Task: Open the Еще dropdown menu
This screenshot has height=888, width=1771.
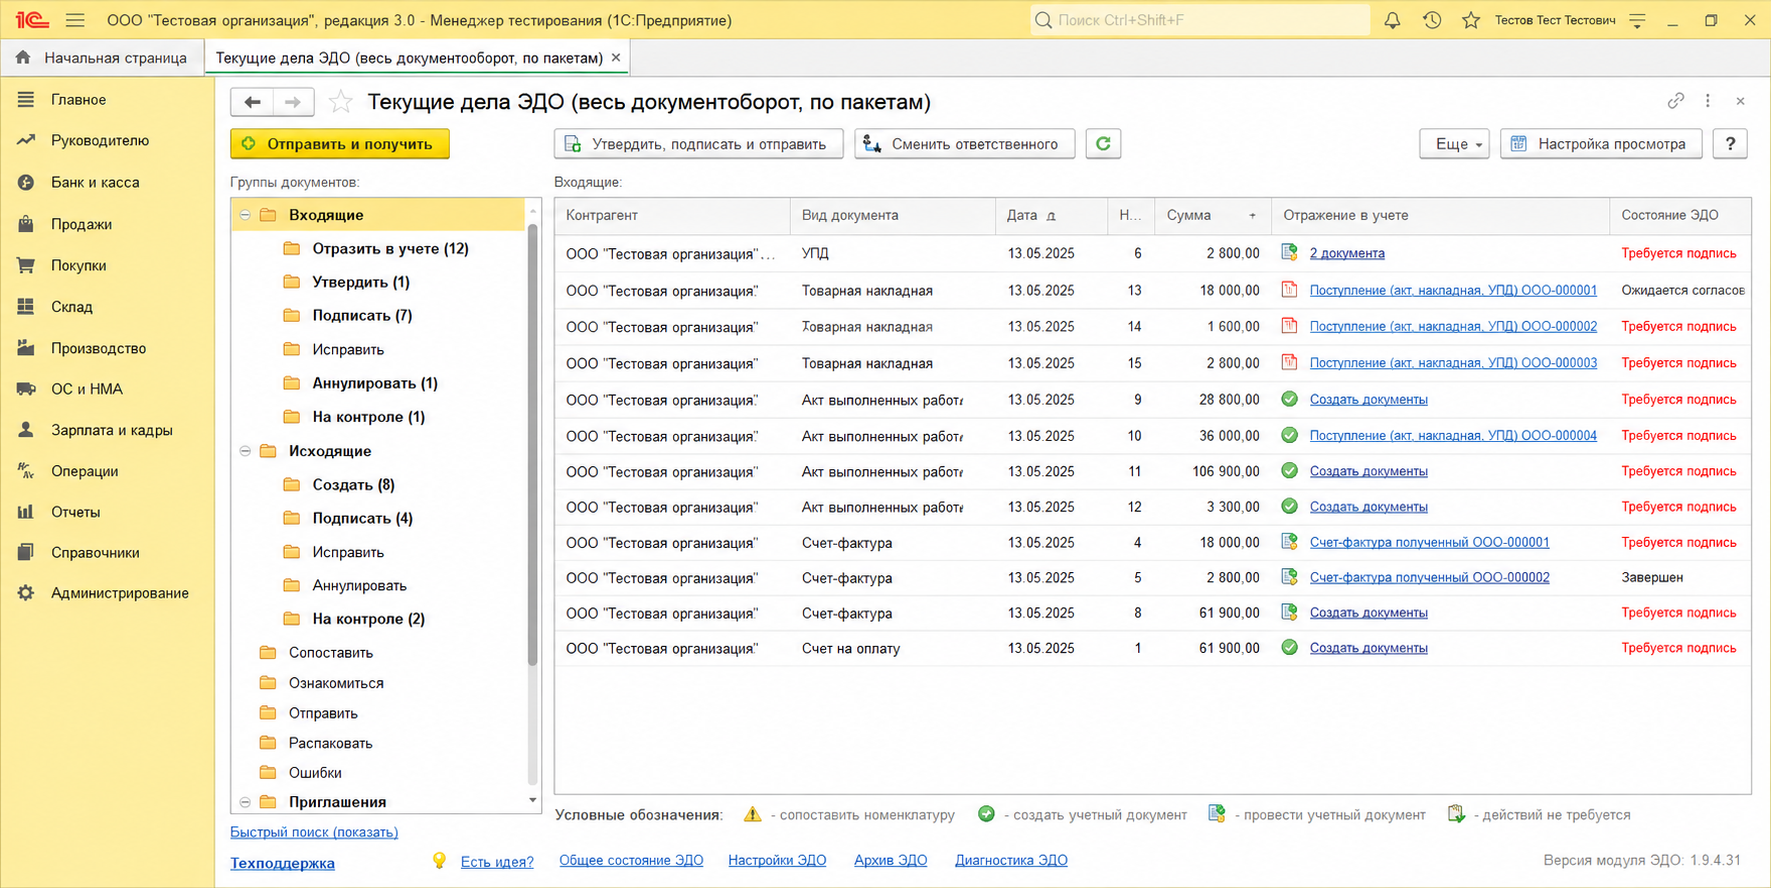Action: coord(1454,144)
